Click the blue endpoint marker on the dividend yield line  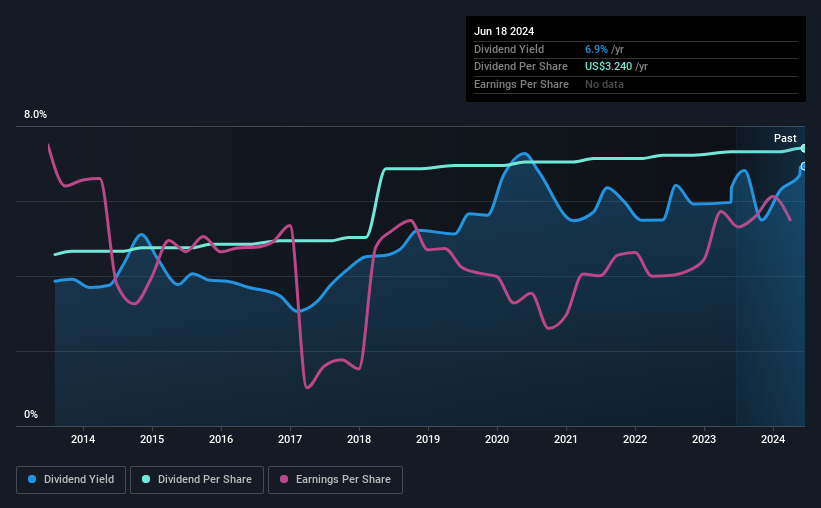(804, 167)
